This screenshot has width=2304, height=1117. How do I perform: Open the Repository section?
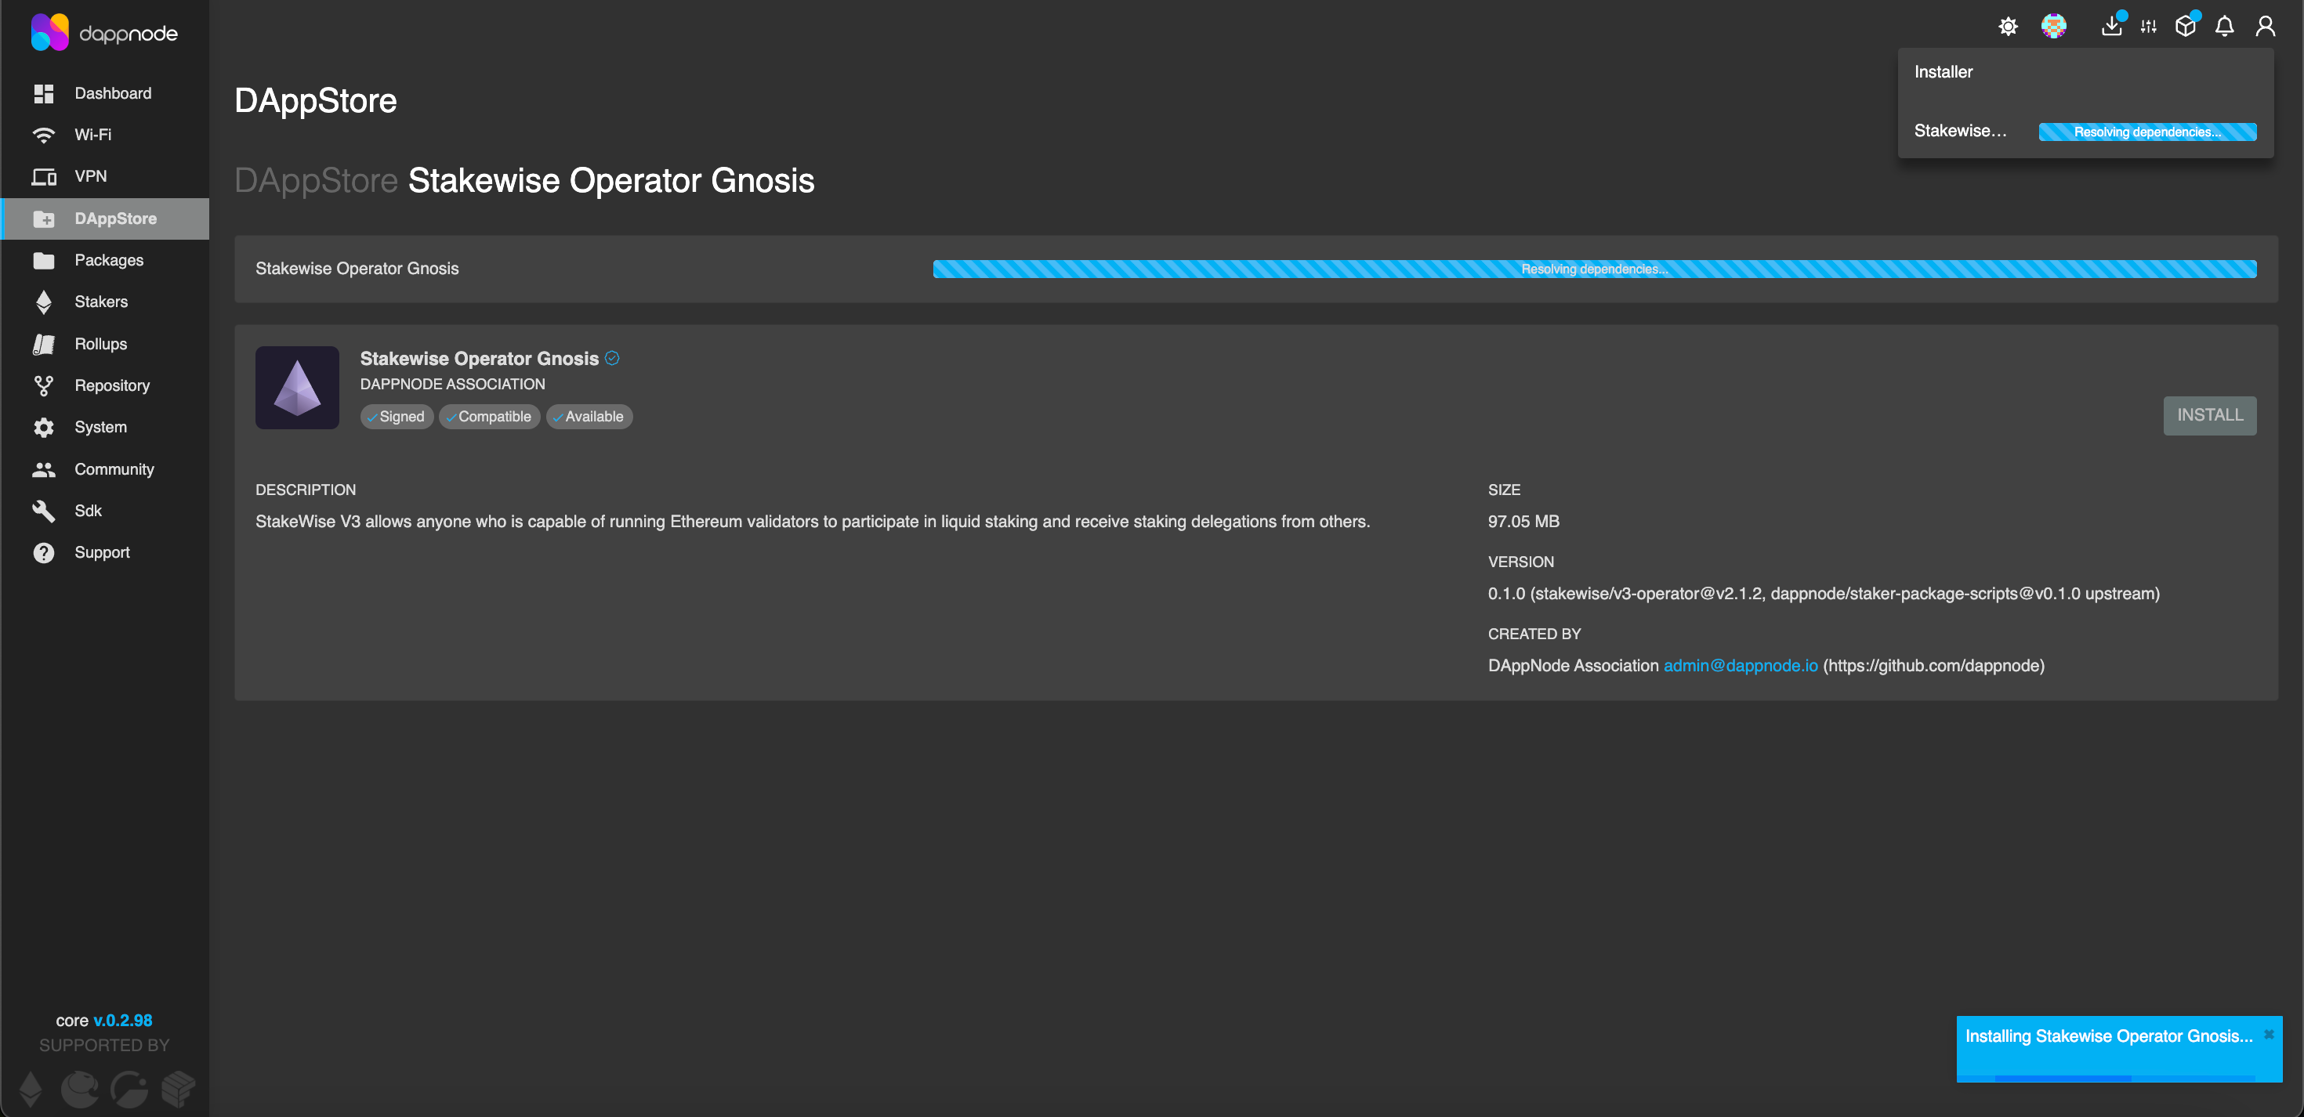(111, 386)
